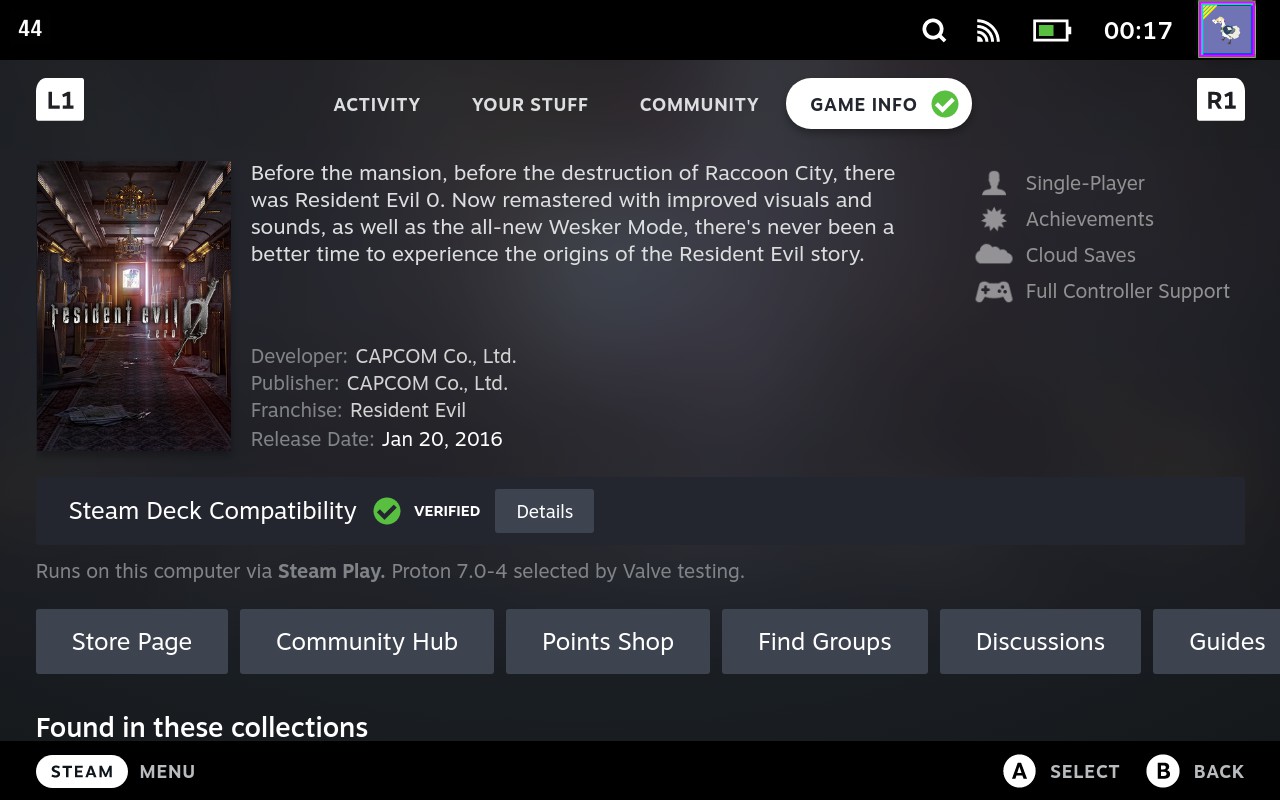
Task: Click the Cloud Saves feature label
Action: [x=1081, y=255]
